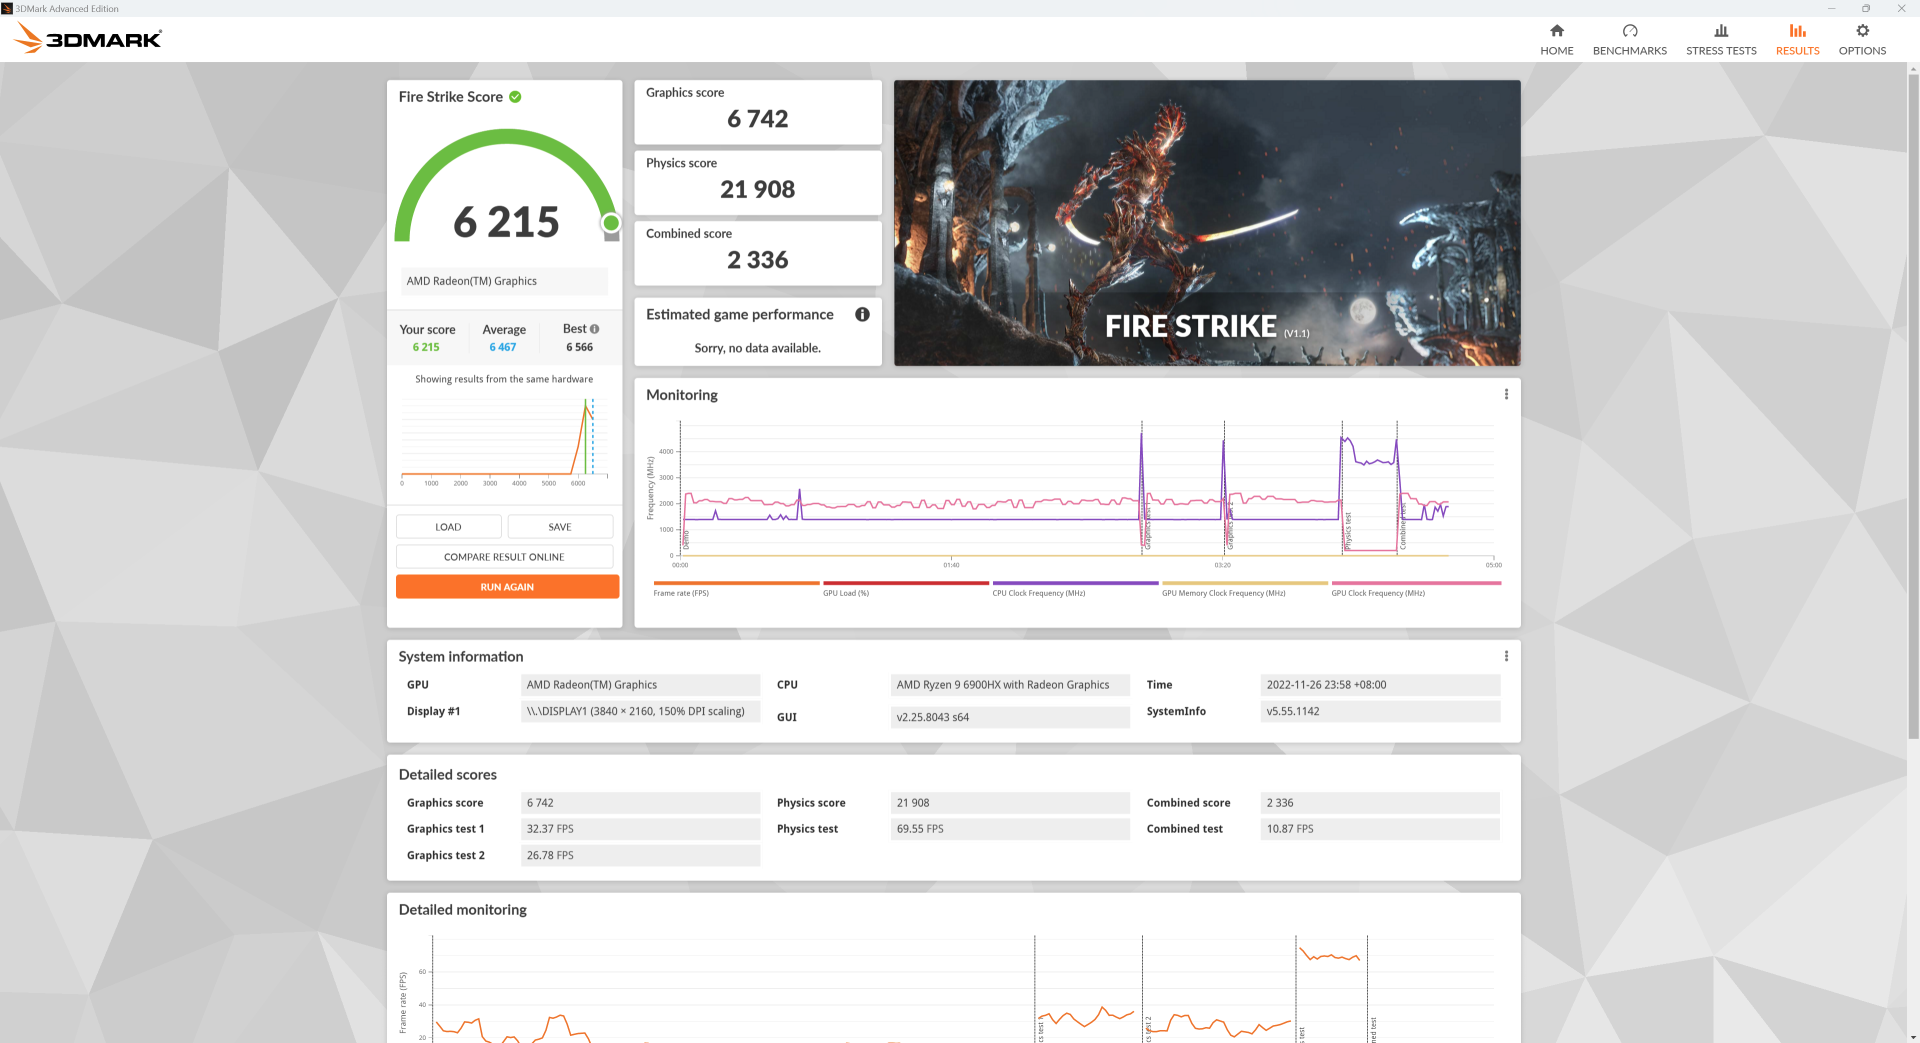Toggle the pink GPU Clock Frequency legend
The height and width of the screenshot is (1043, 1920).
(x=1415, y=589)
